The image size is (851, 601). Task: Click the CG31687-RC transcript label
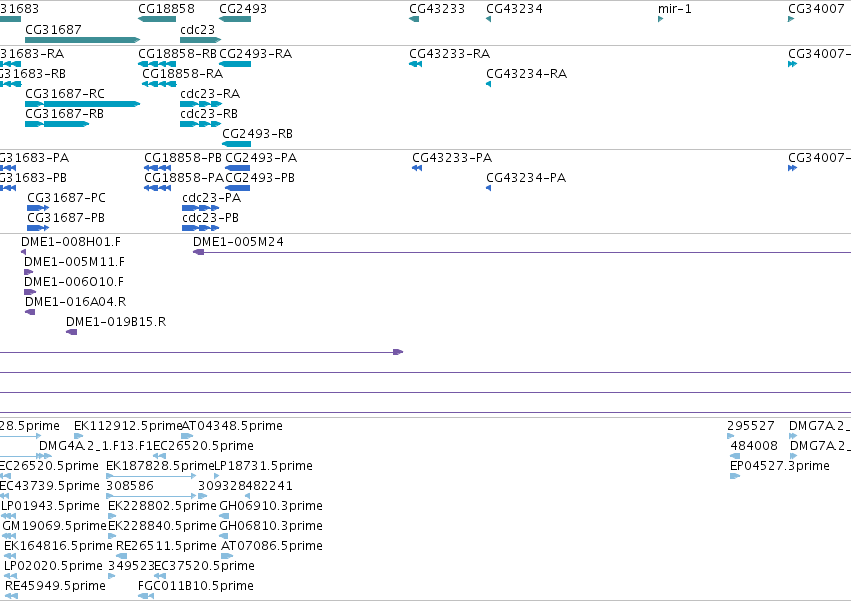[65, 94]
